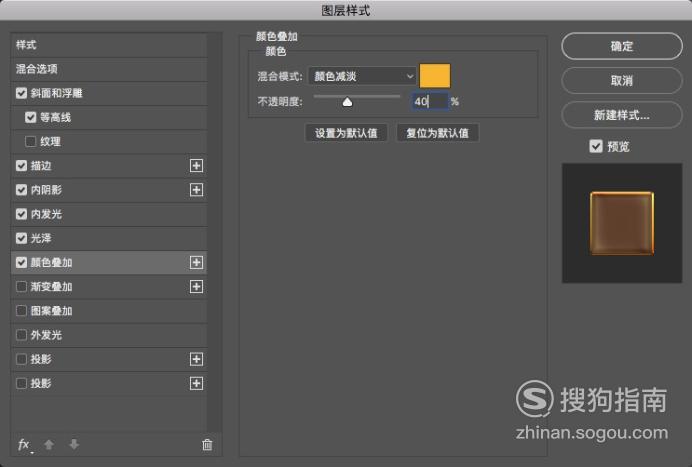Click the 取消 cancel button
Viewport: 692px width, 467px height.
pyautogui.click(x=622, y=80)
